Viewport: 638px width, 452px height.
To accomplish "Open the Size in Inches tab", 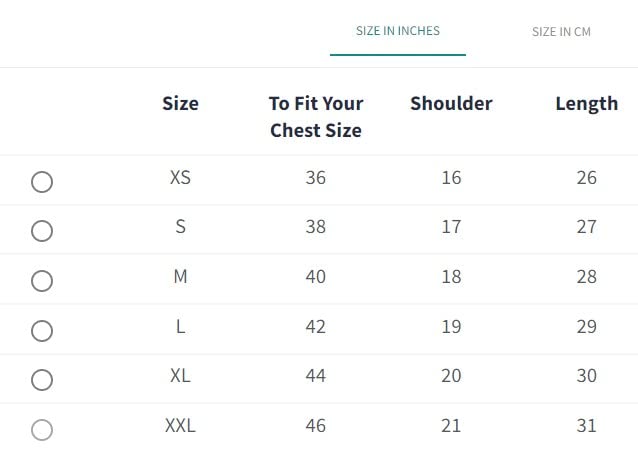I will [x=398, y=31].
